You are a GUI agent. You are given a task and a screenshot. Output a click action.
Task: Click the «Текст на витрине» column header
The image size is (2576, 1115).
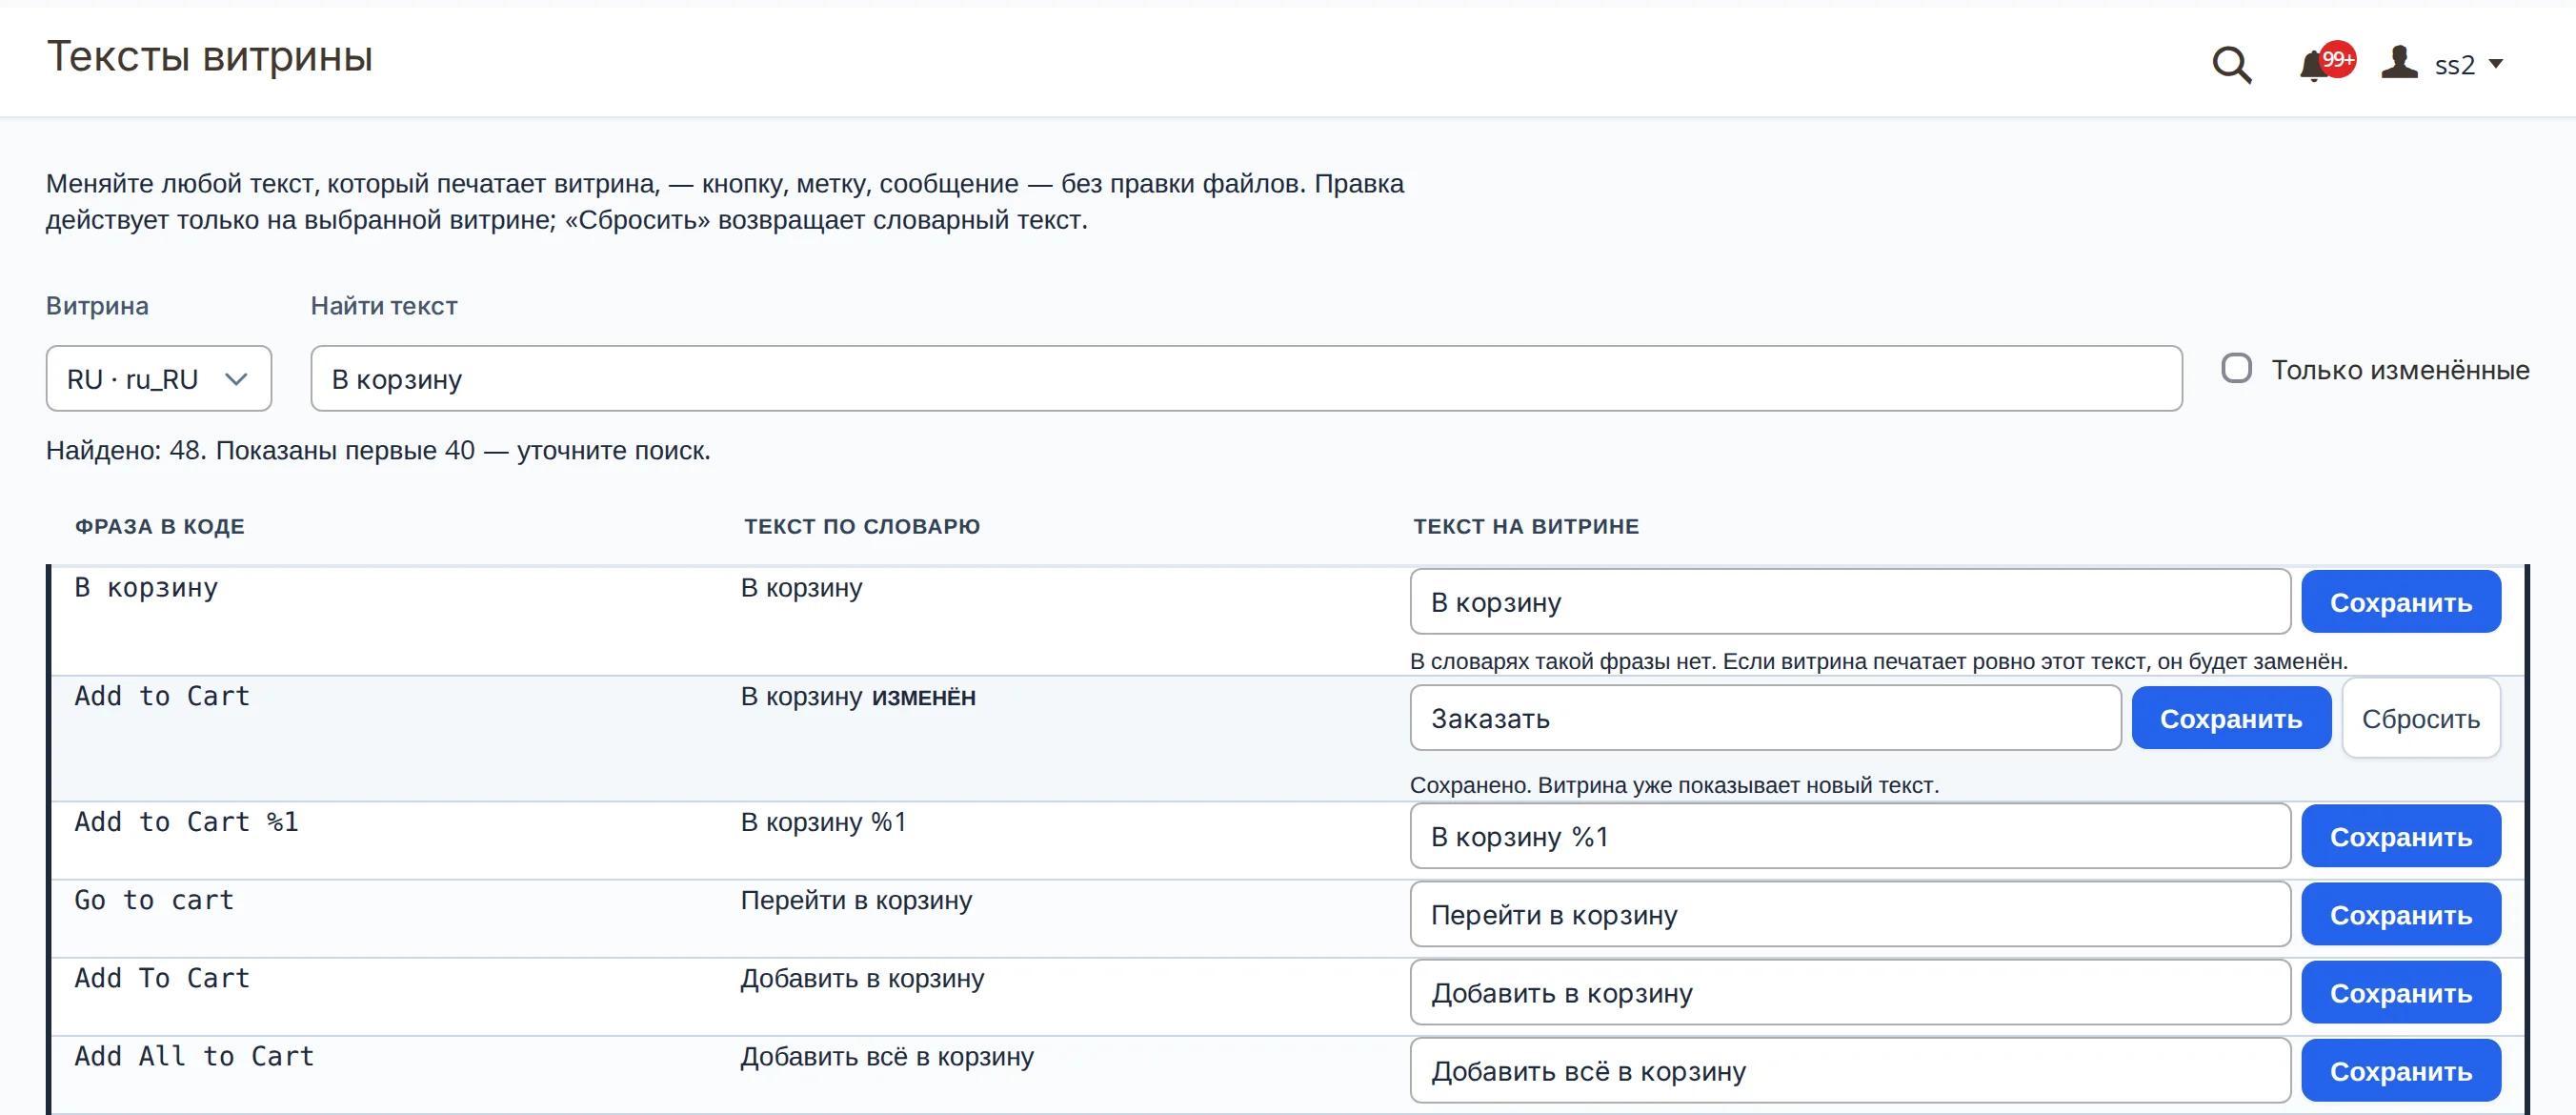coord(1526,526)
